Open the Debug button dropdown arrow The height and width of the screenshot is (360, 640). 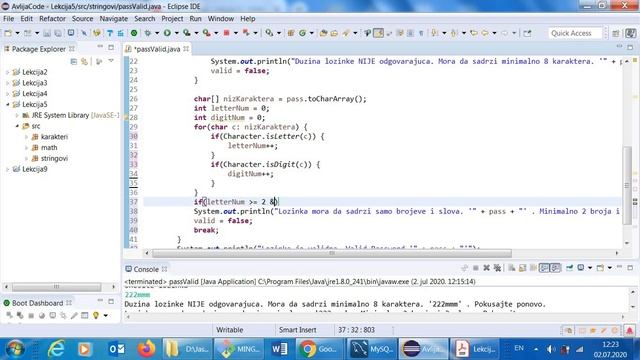(157, 33)
